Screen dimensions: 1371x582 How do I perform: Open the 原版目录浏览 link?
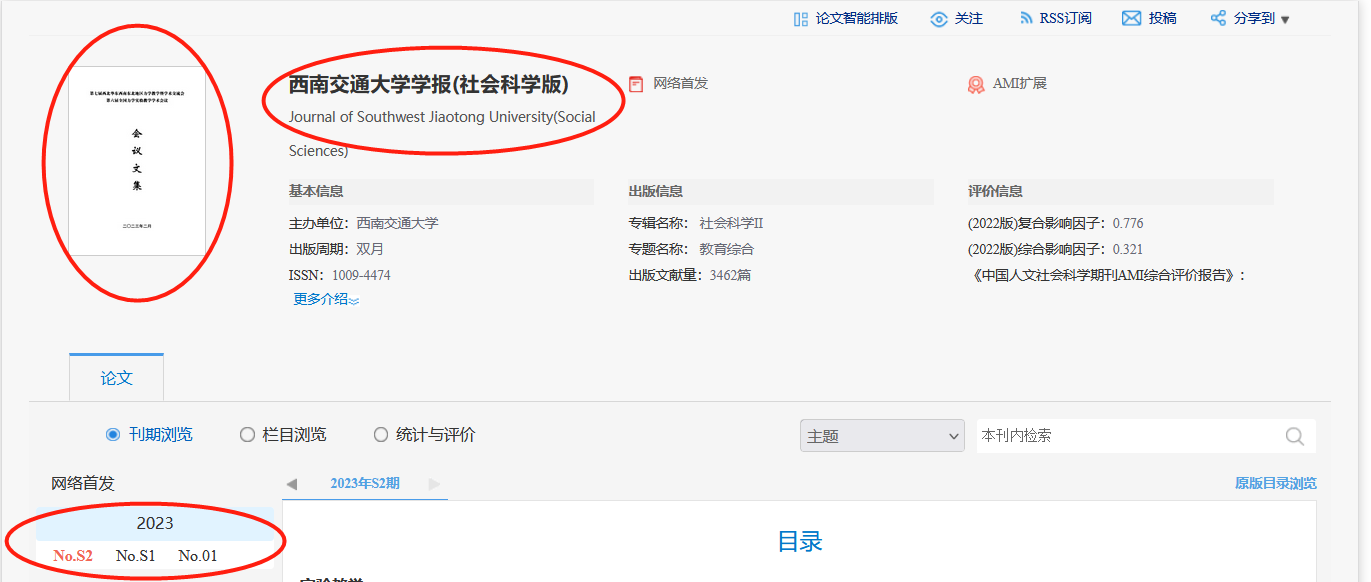coord(1276,483)
